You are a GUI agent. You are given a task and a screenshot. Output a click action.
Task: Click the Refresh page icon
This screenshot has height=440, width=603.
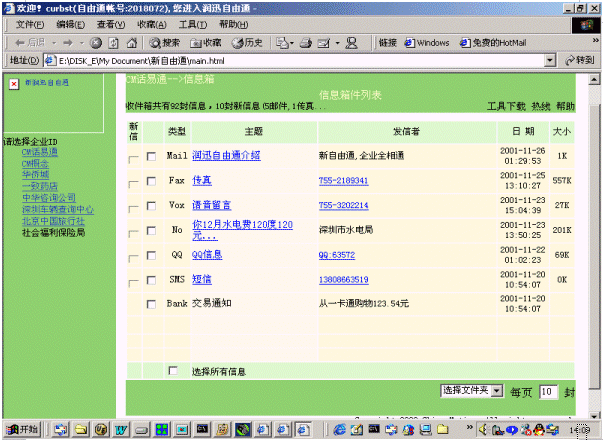(114, 43)
